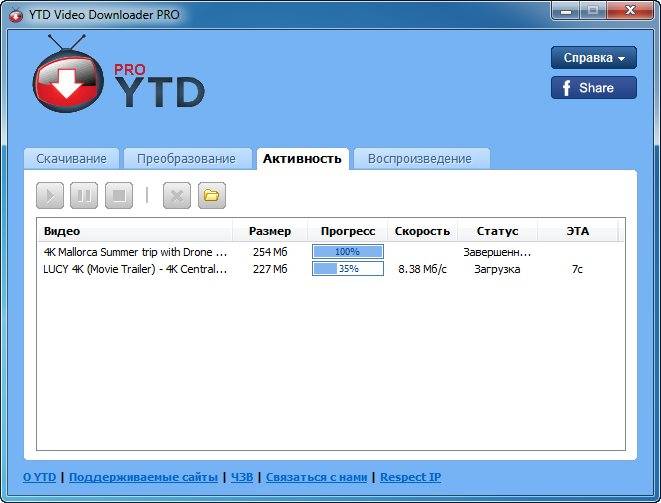The image size is (661, 503).
Task: Click the stop download toolbar icon
Action: pyautogui.click(x=119, y=196)
